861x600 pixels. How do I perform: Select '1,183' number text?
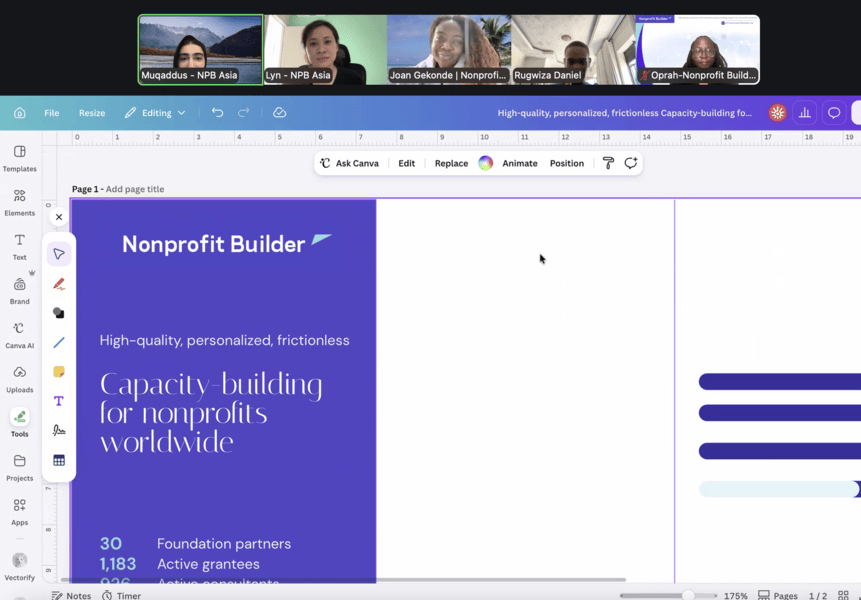(x=118, y=564)
